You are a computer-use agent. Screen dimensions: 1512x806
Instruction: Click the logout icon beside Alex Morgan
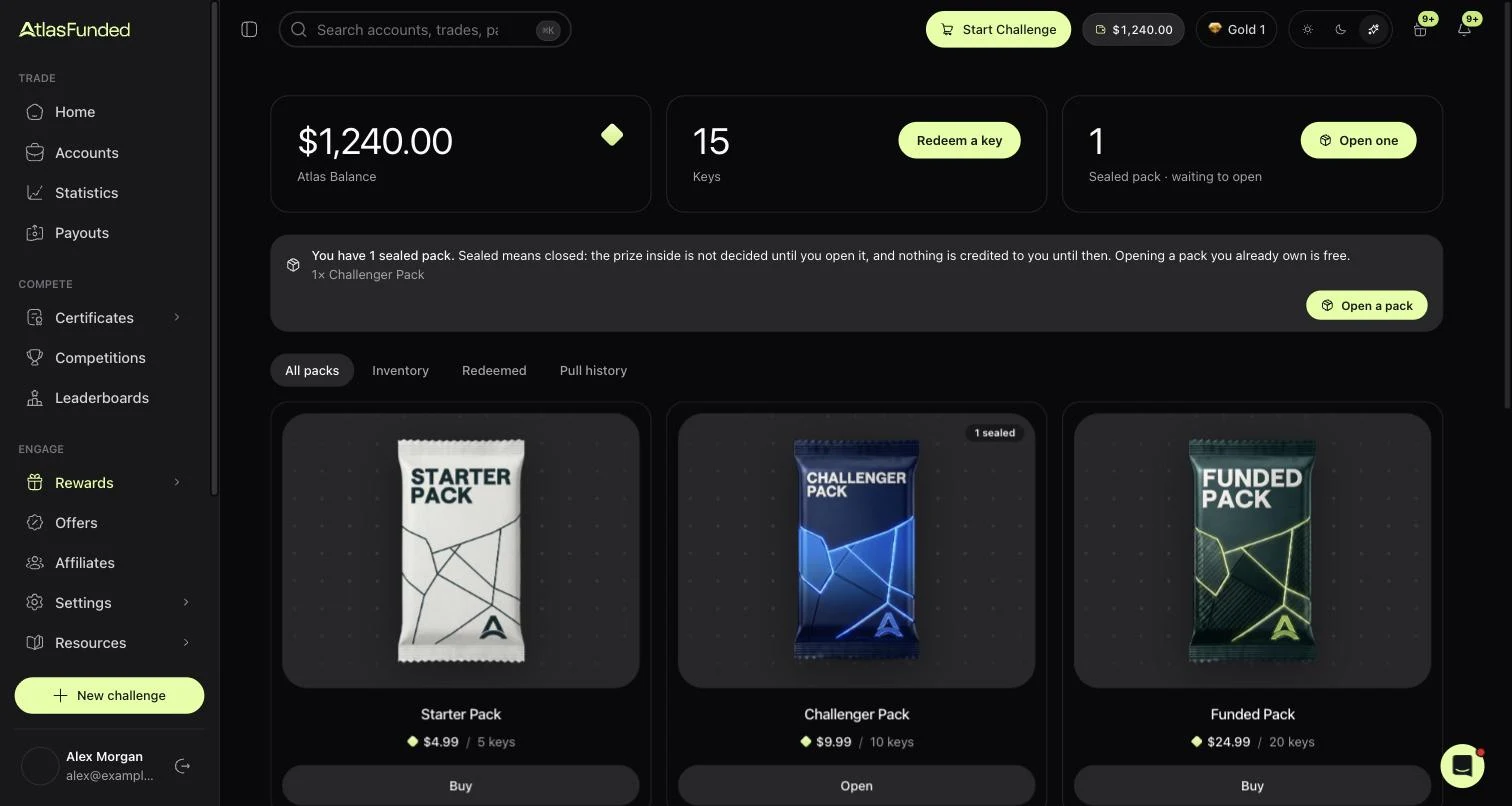182,766
